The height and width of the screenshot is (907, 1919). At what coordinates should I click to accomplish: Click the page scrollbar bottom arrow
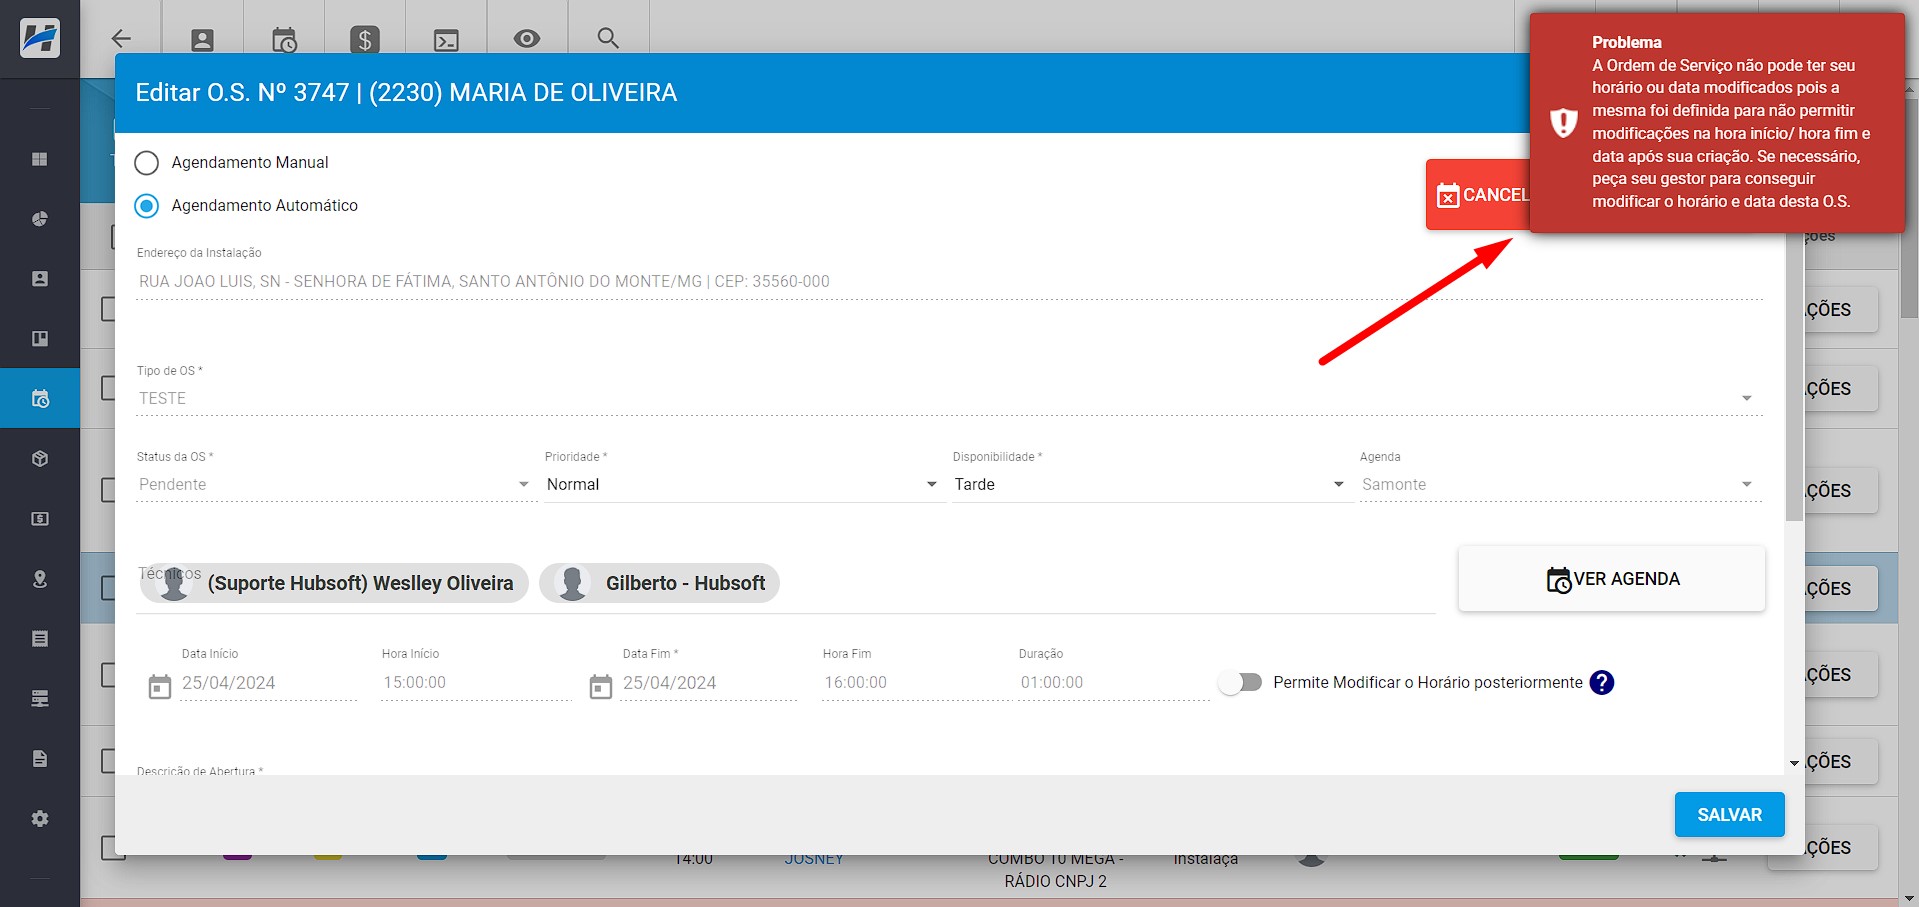[x=1910, y=898]
